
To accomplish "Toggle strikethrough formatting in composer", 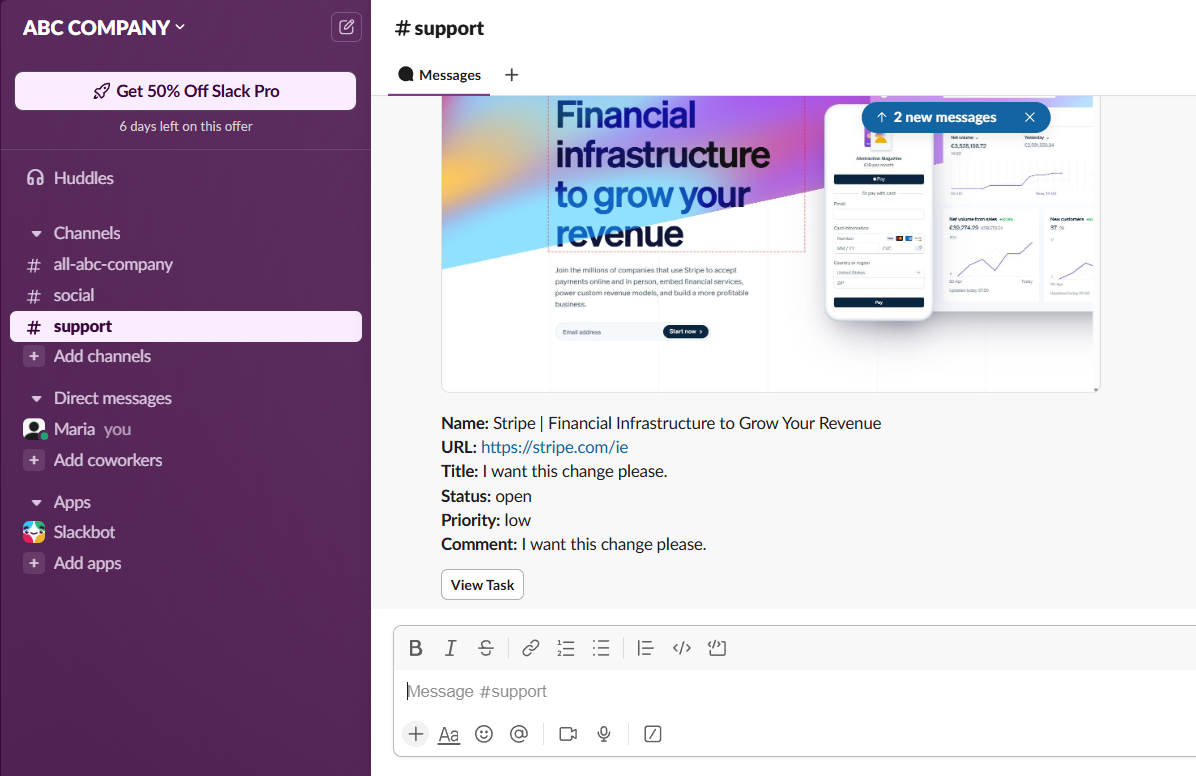I will (x=486, y=648).
